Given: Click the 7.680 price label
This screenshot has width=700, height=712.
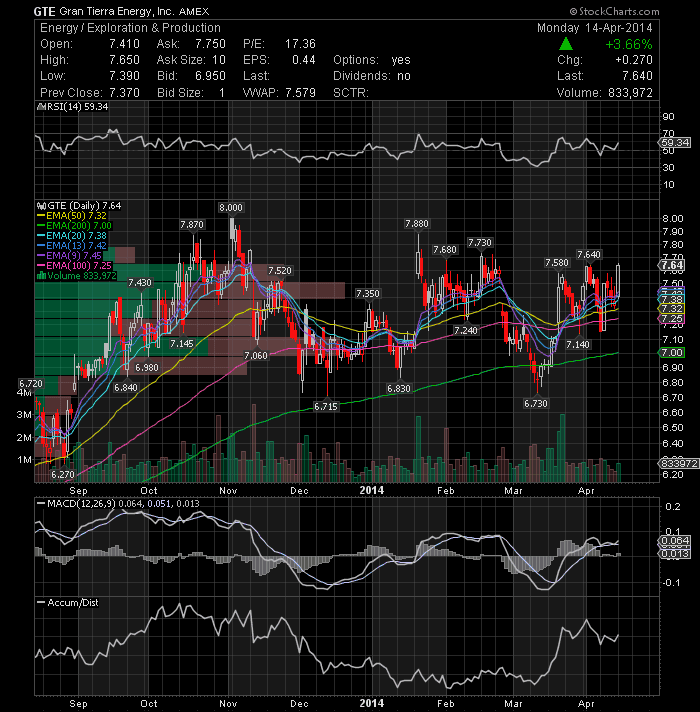Looking at the screenshot, I should click(x=445, y=249).
